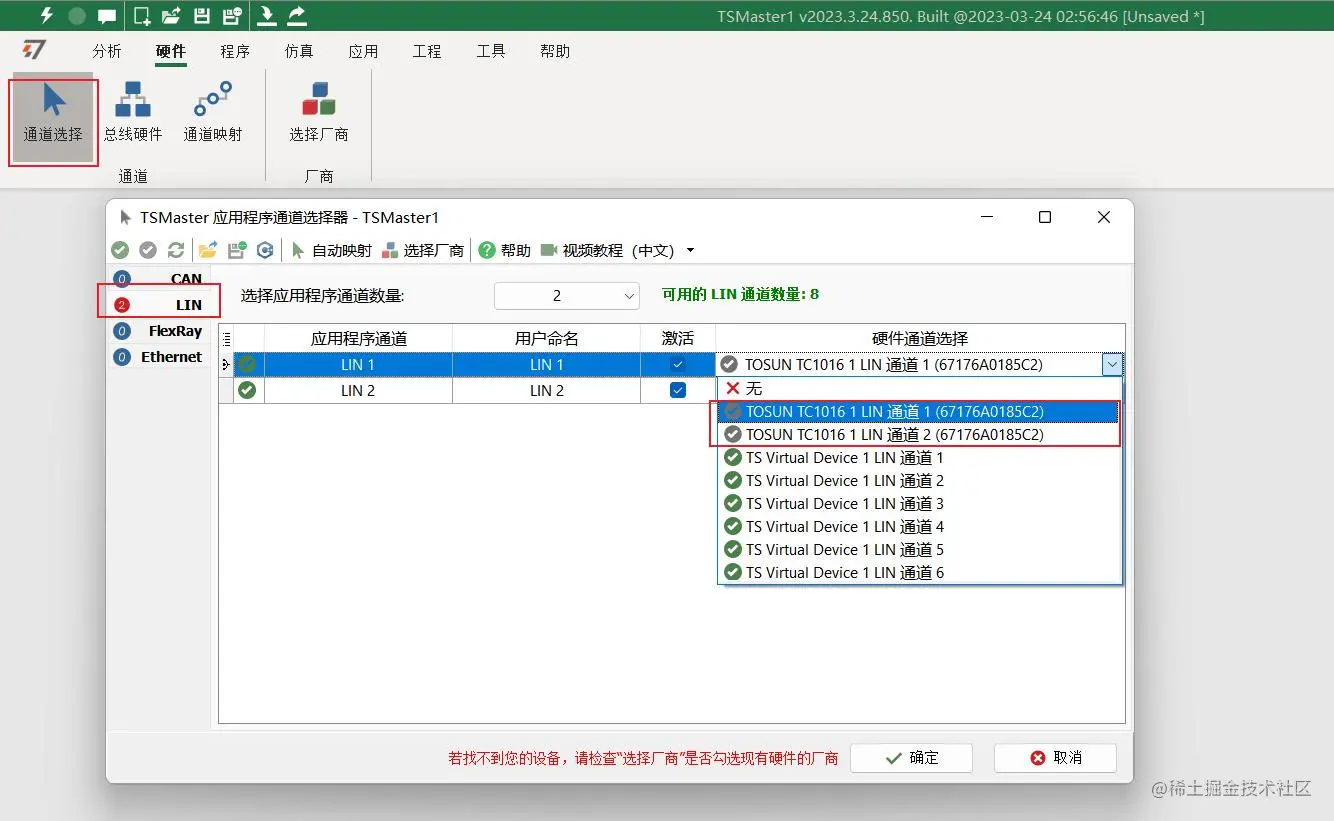Open the 帮助 menu in the ribbon bar
1334x821 pixels.
555,51
